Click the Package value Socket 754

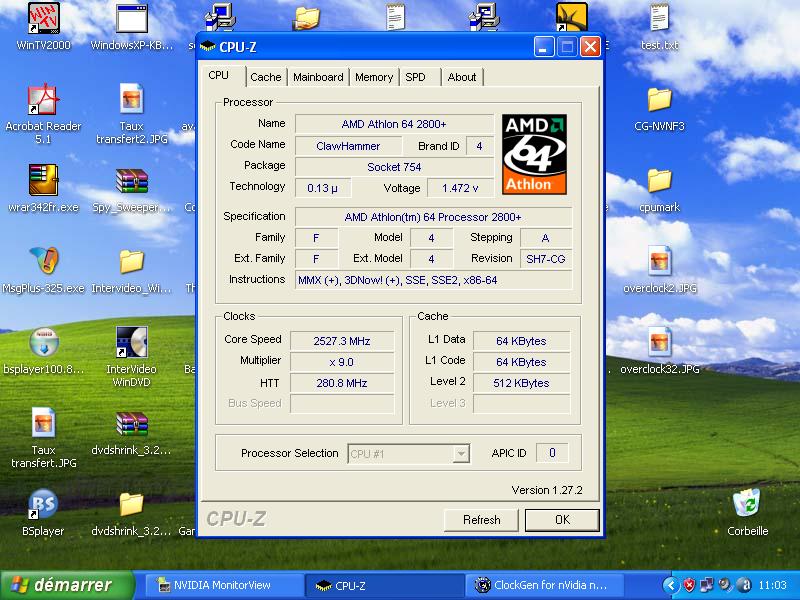[x=394, y=167]
